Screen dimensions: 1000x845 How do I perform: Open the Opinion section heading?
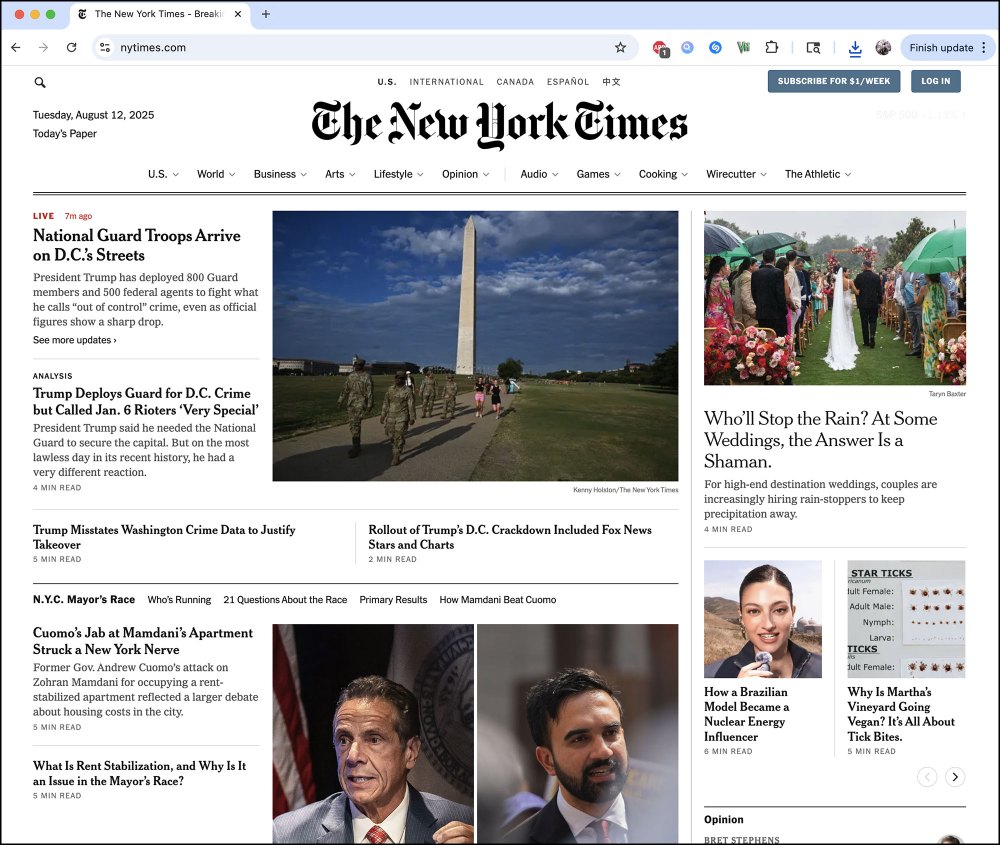coord(723,819)
